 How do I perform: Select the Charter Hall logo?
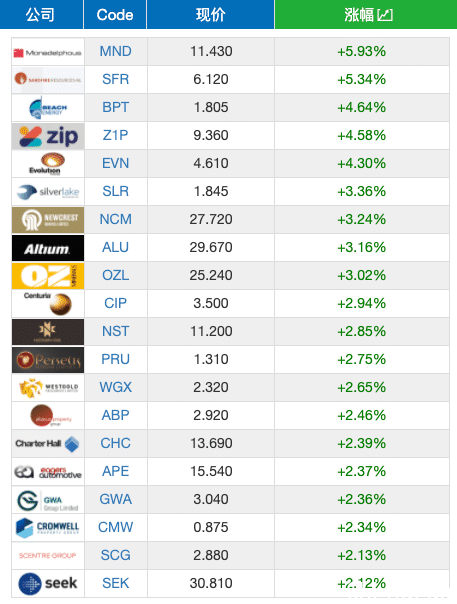tap(48, 444)
